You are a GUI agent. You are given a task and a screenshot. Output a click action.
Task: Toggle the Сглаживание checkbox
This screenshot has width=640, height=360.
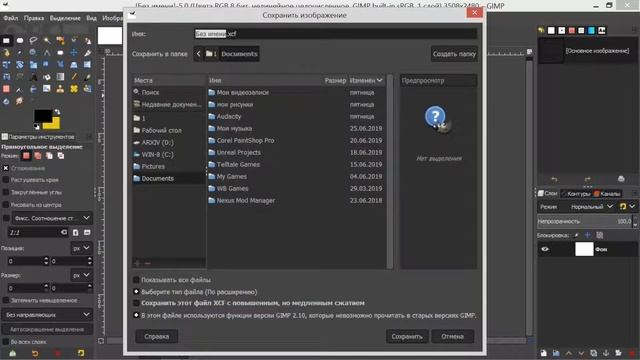coord(6,168)
